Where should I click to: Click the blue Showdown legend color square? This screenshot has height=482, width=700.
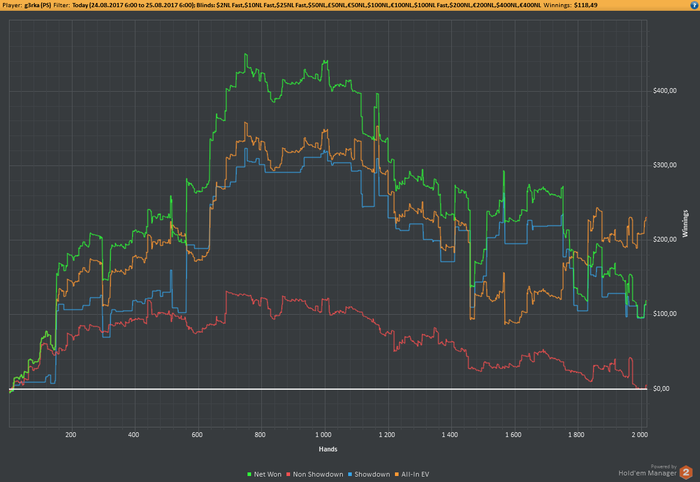click(x=350, y=474)
